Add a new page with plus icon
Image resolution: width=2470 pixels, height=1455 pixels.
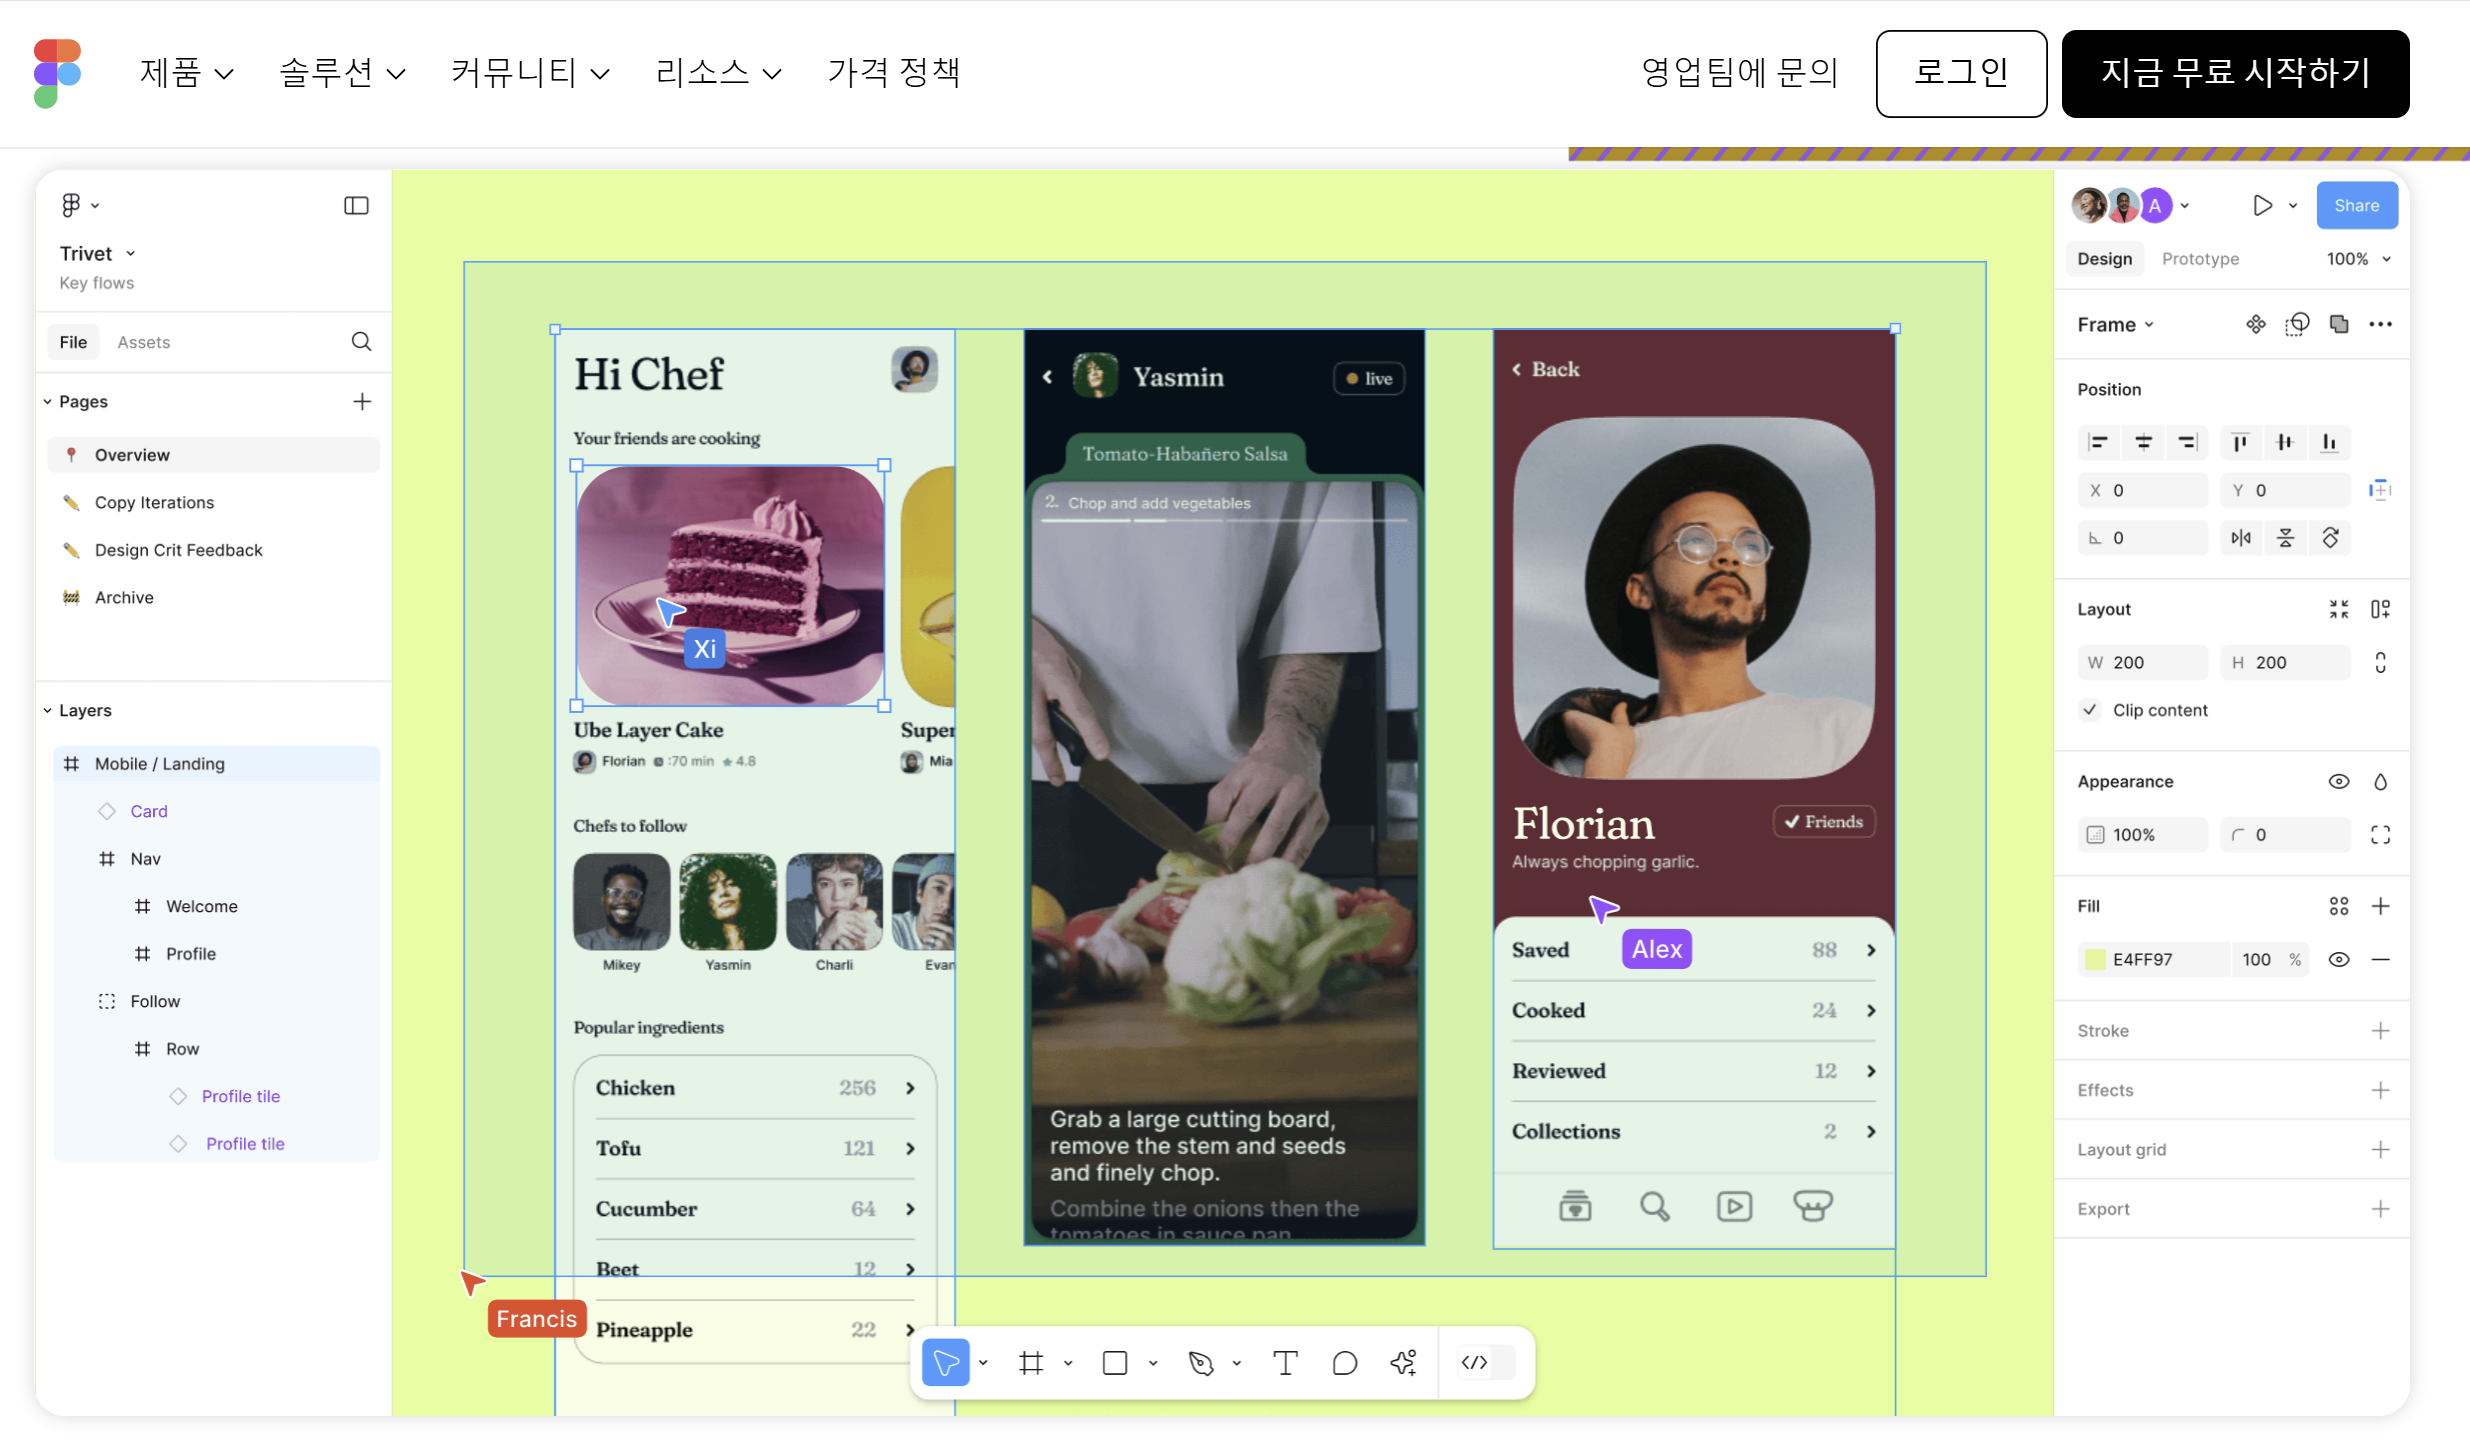click(x=362, y=401)
